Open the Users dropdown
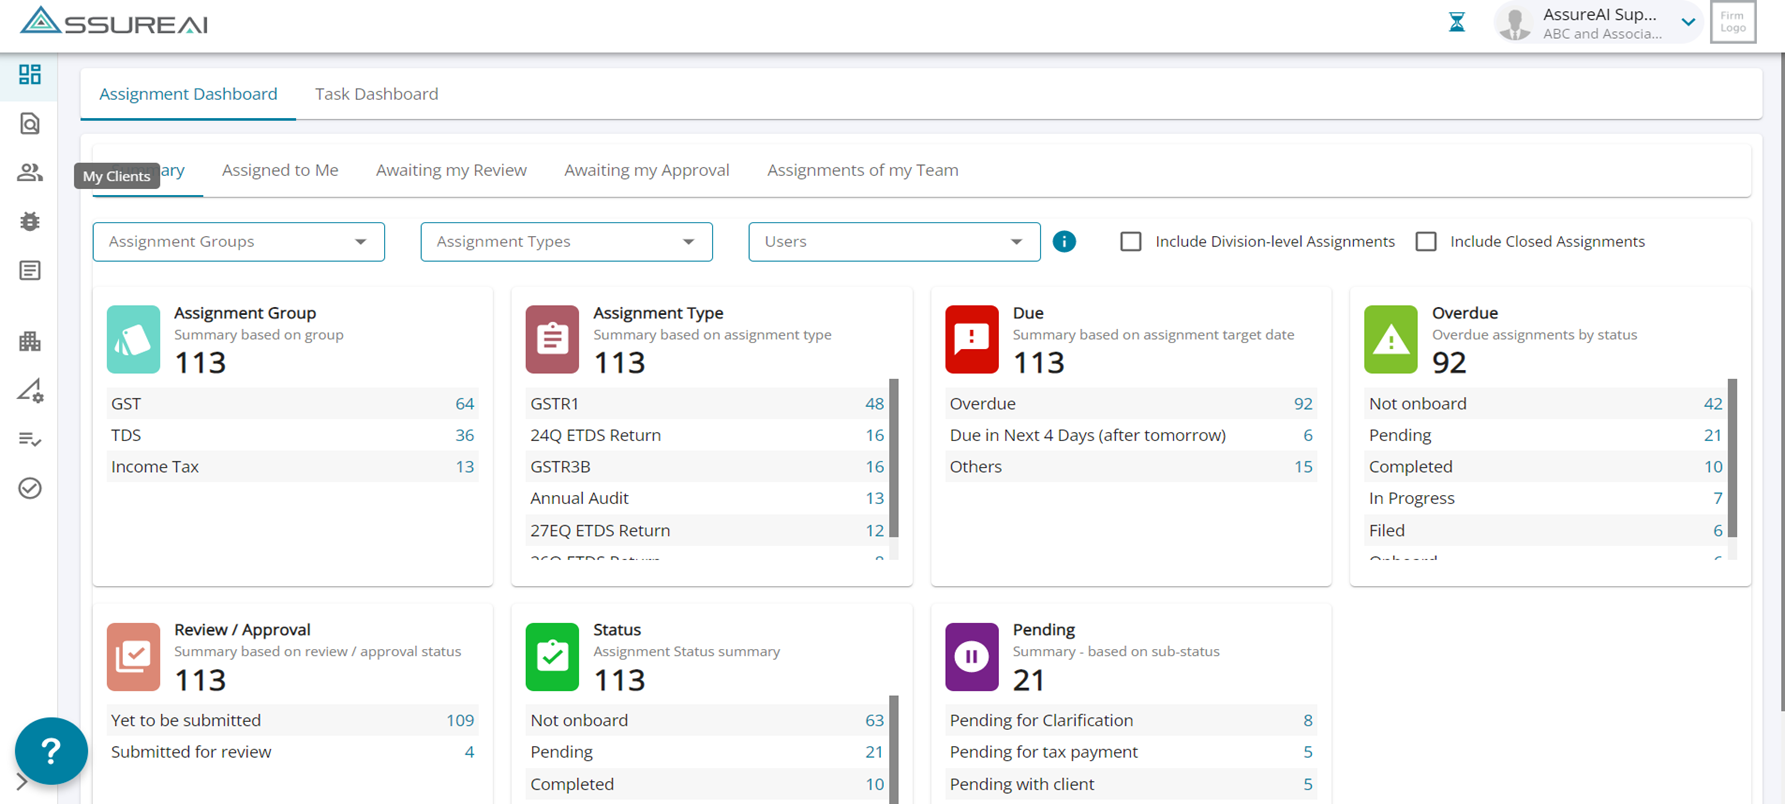This screenshot has width=1785, height=804. click(x=893, y=242)
